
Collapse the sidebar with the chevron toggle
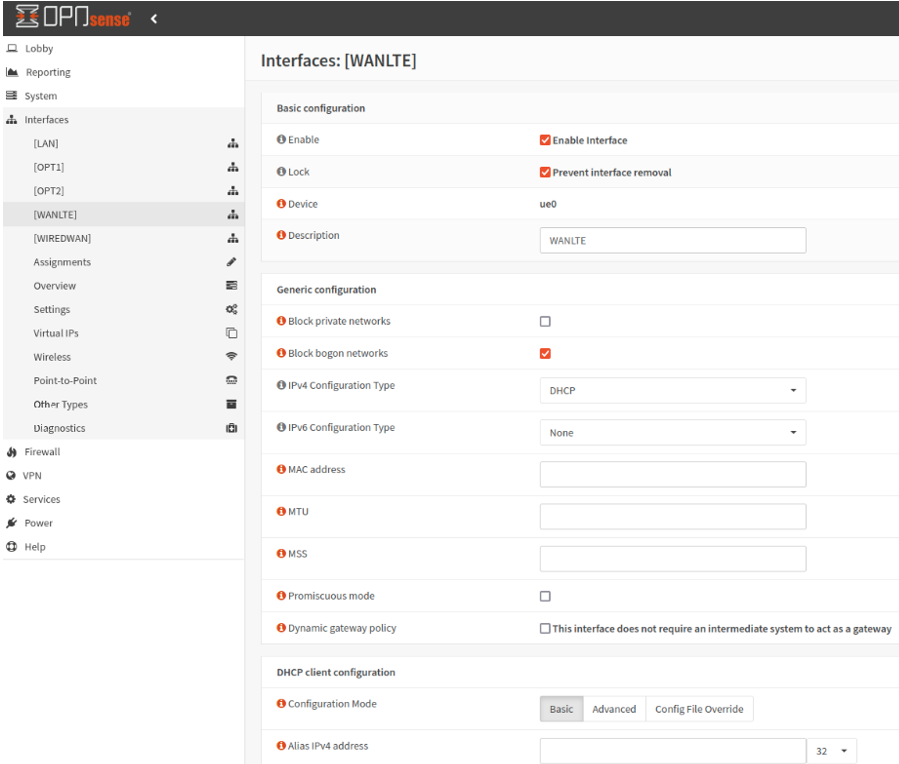pyautogui.click(x=154, y=19)
